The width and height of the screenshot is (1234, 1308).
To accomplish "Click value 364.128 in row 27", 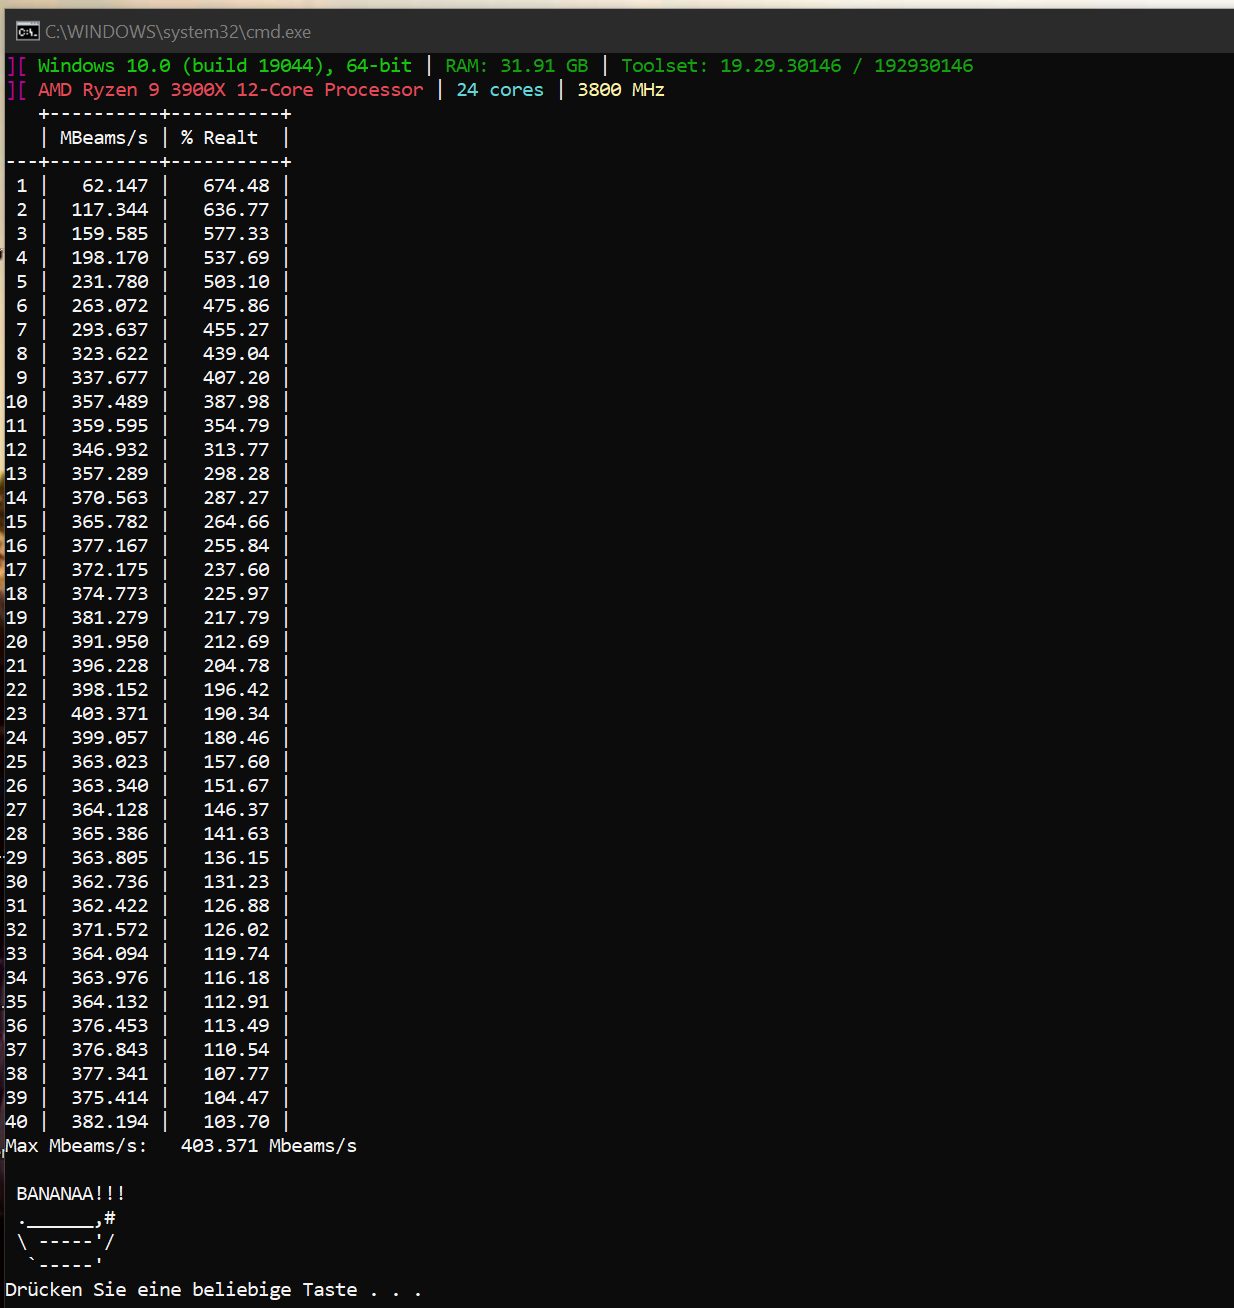I will point(110,810).
